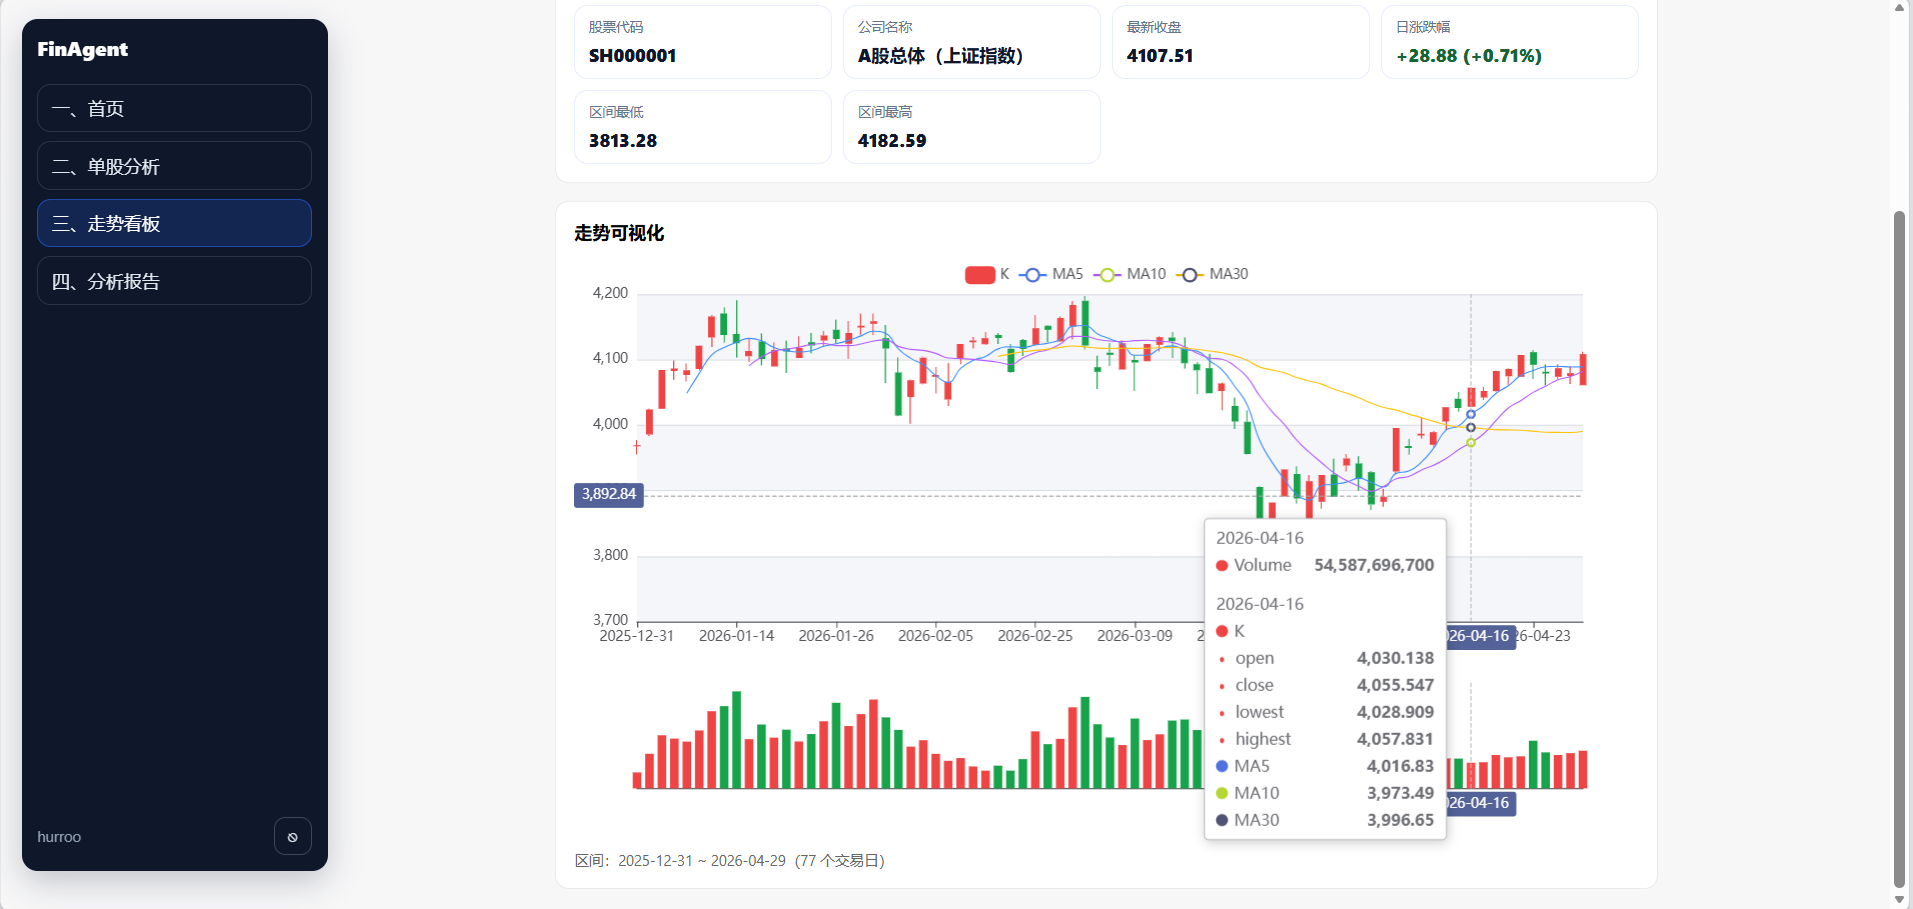Viewport: 1913px width, 909px height.
Task: Click the interval high value 4182.59
Action: click(892, 141)
